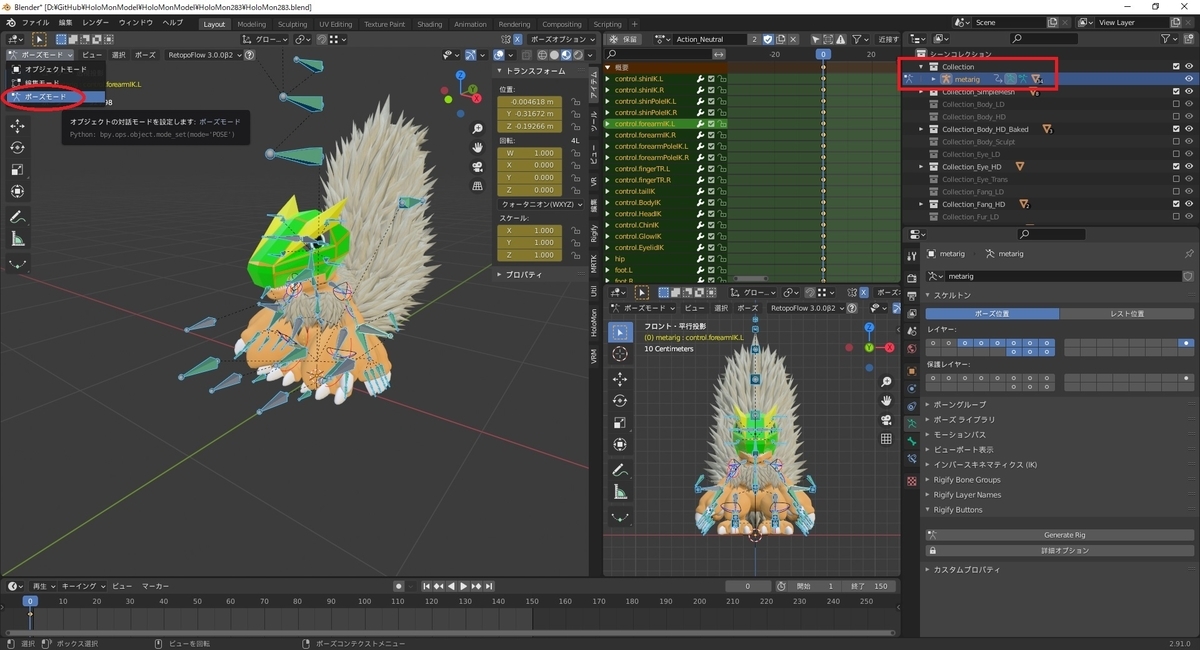Click camera view icon in front viewport
The height and width of the screenshot is (650, 1200).
(x=886, y=420)
